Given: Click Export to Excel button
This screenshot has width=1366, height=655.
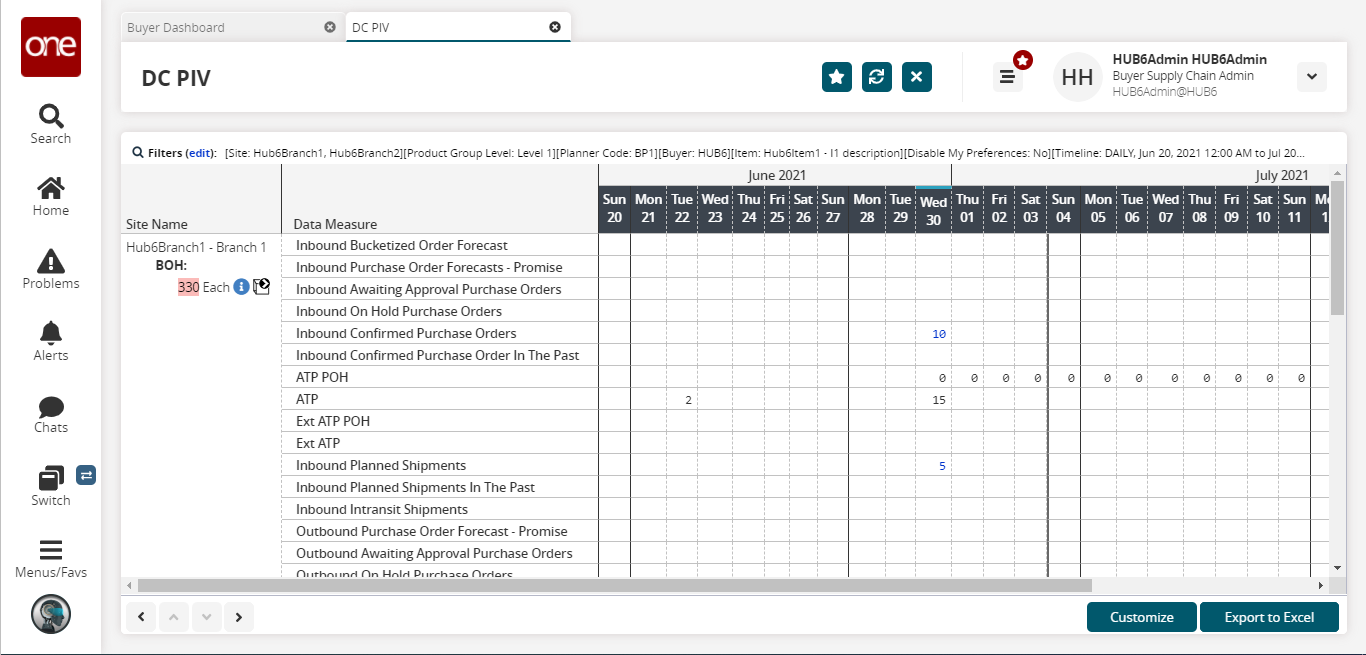Looking at the screenshot, I should click(1269, 617).
